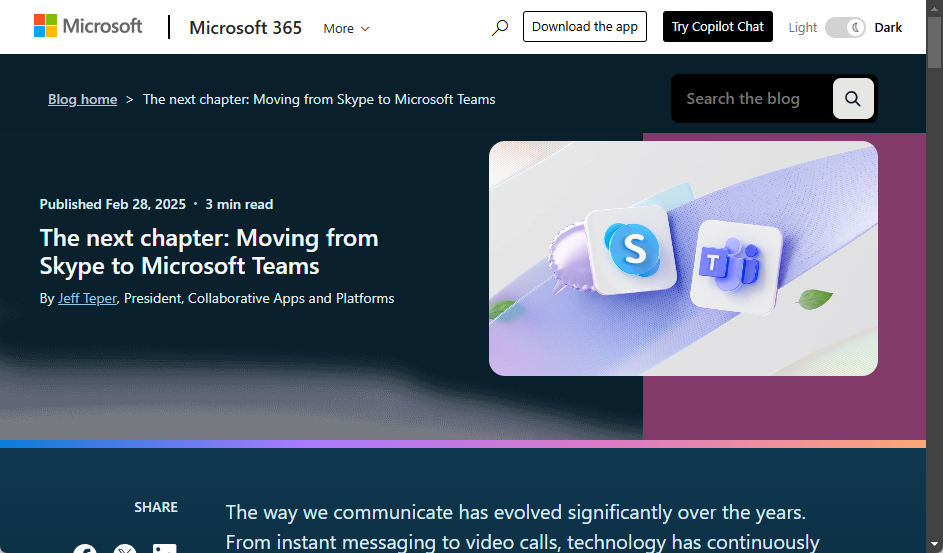Open Microsoft 365 home link
Image resolution: width=943 pixels, height=553 pixels.
click(245, 28)
